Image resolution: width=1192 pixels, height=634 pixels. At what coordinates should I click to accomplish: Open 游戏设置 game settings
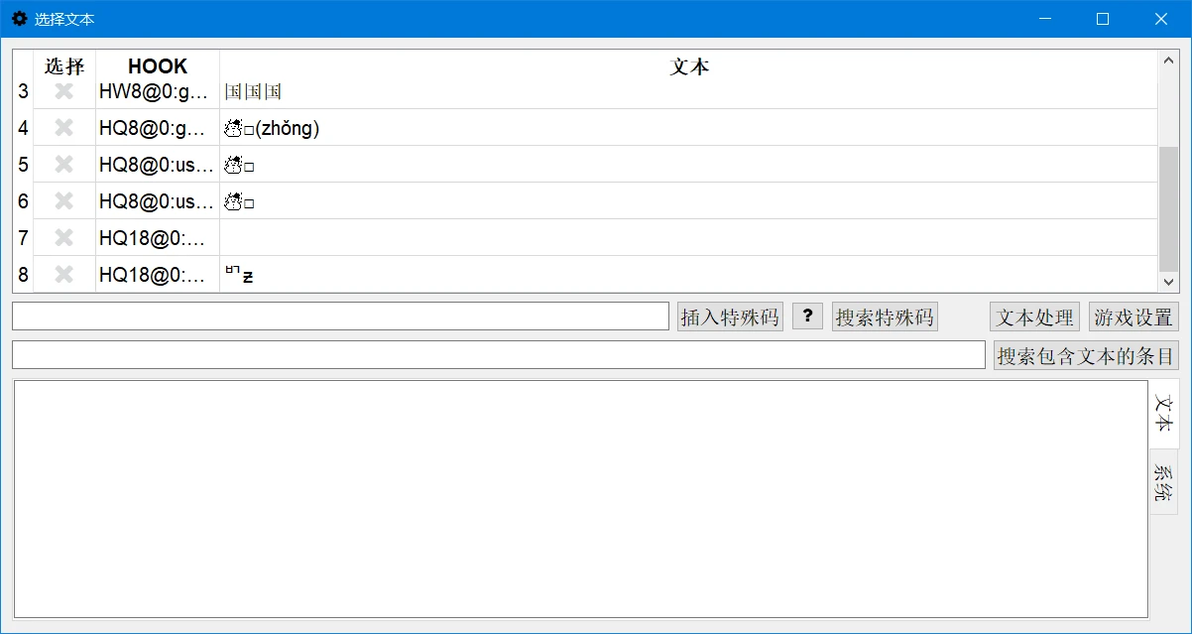(1133, 316)
